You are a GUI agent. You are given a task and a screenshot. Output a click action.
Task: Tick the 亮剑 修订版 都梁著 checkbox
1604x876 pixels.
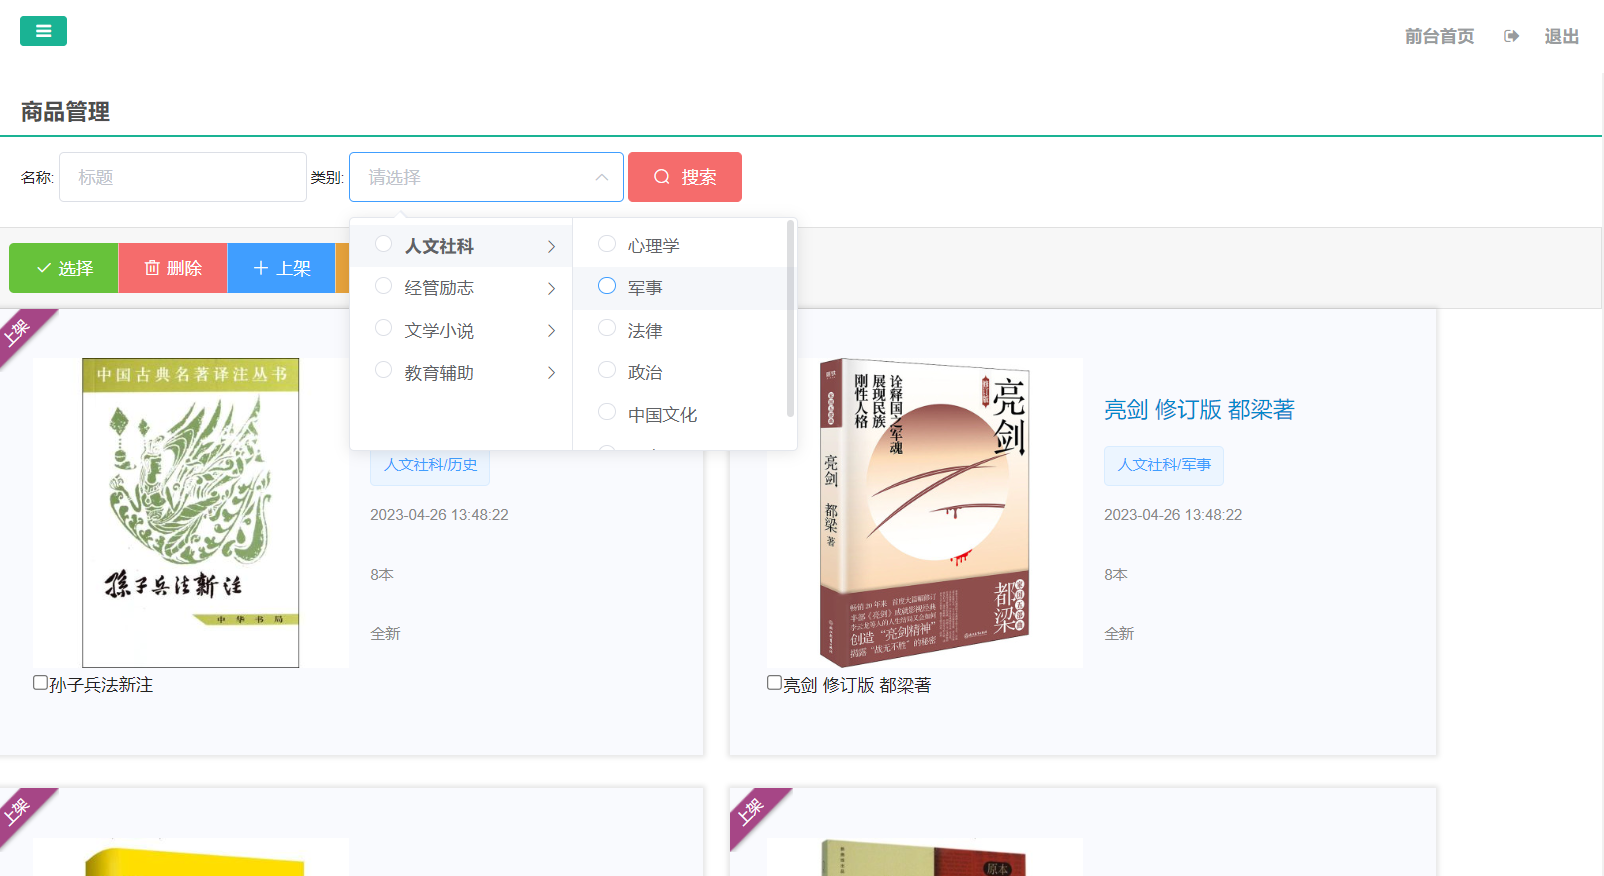[774, 683]
